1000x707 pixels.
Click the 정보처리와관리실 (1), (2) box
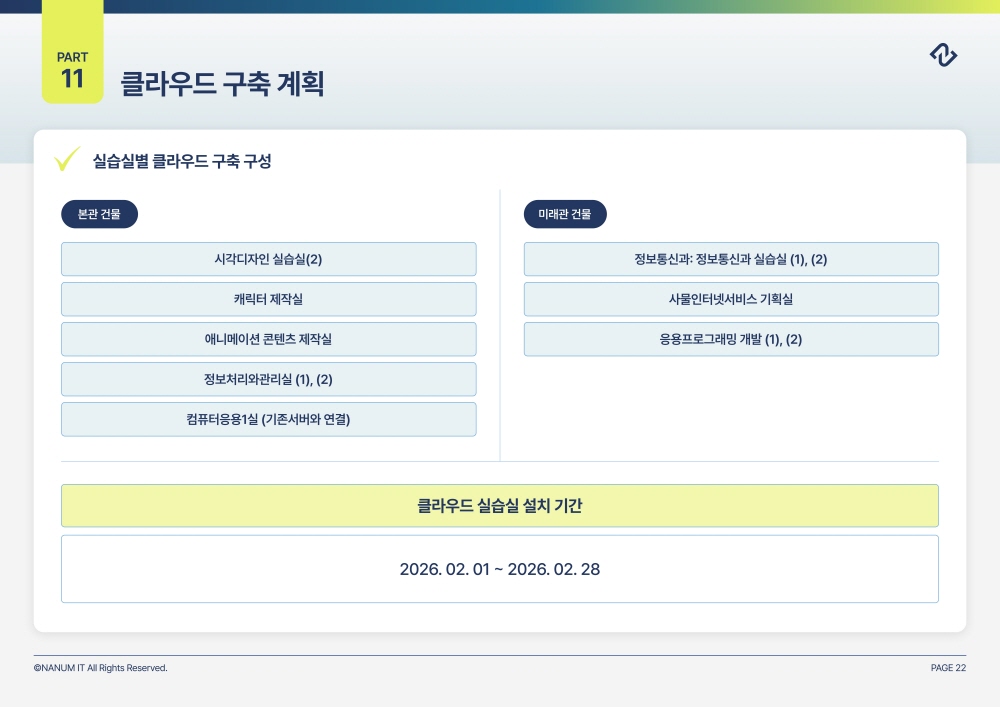(x=268, y=379)
